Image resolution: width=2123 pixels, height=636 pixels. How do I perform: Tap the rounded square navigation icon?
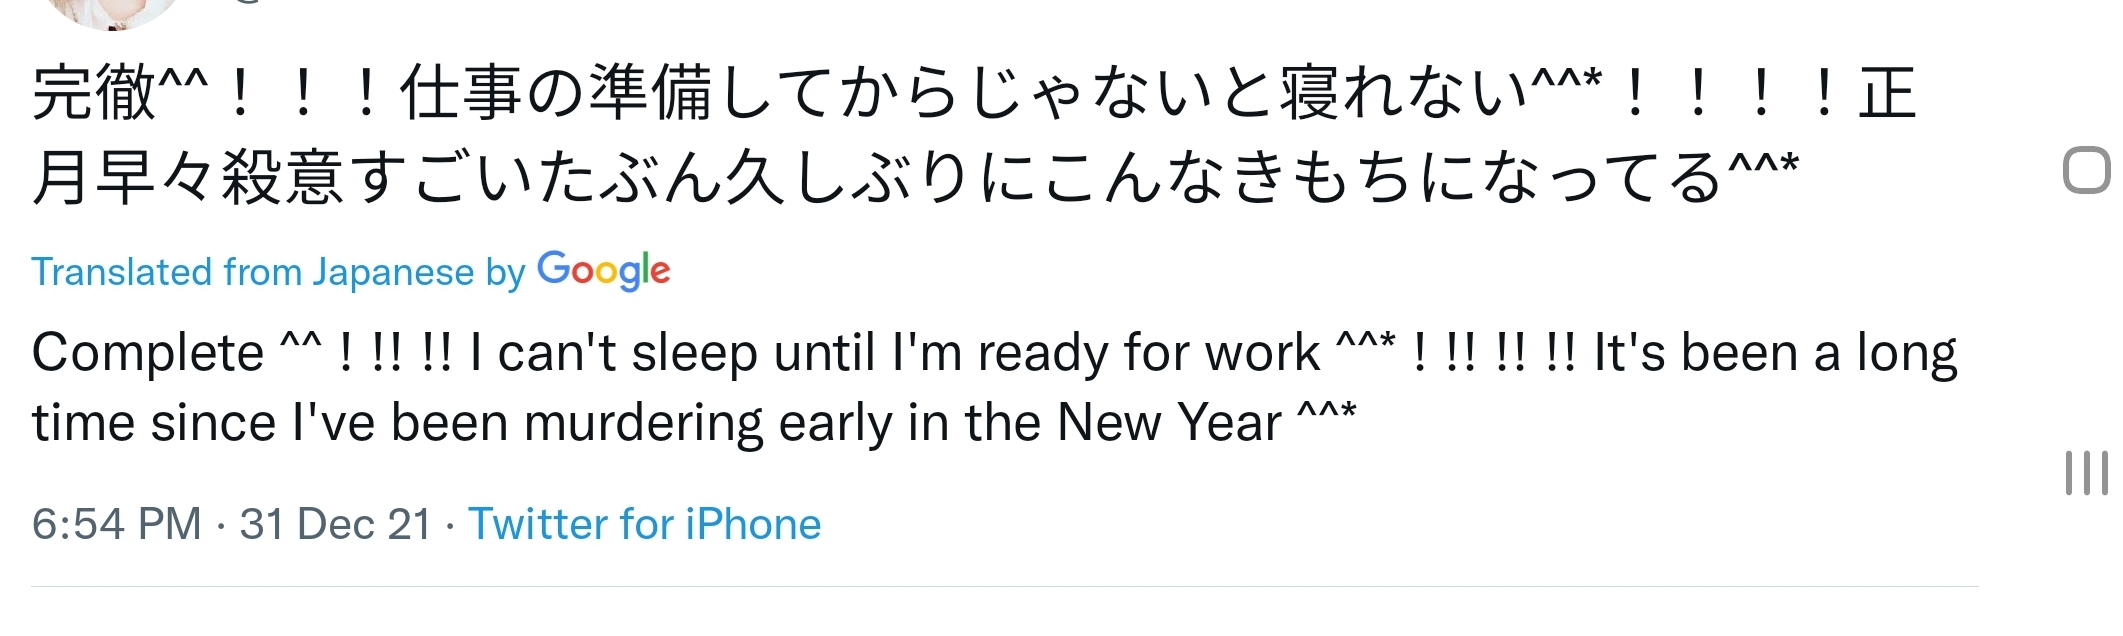tap(2088, 170)
